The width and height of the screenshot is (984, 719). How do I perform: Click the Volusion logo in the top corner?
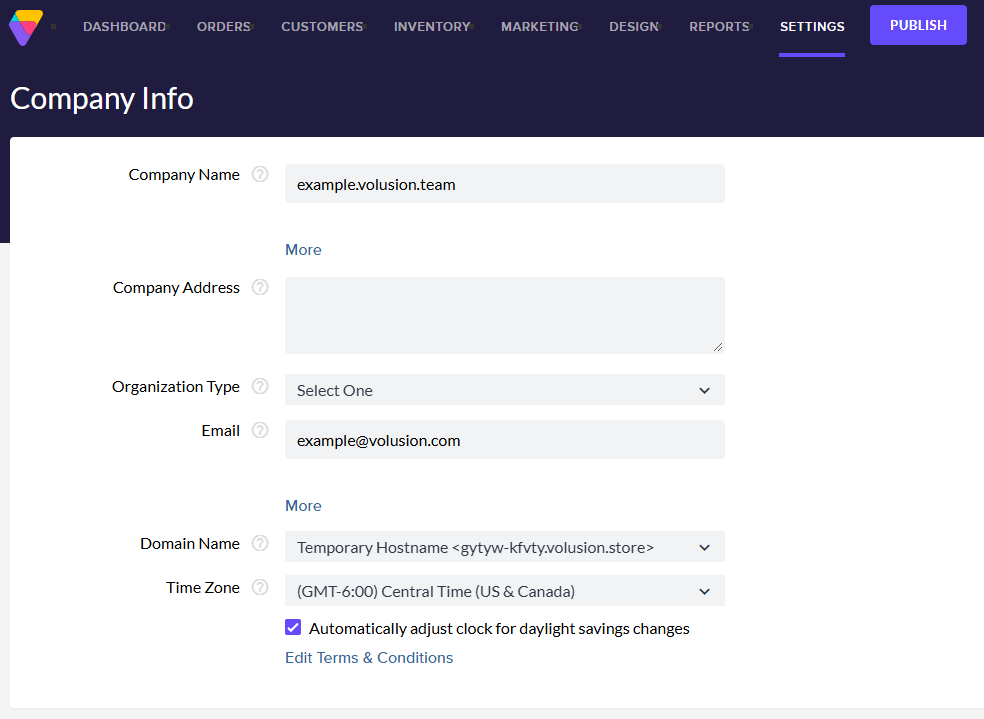click(27, 26)
